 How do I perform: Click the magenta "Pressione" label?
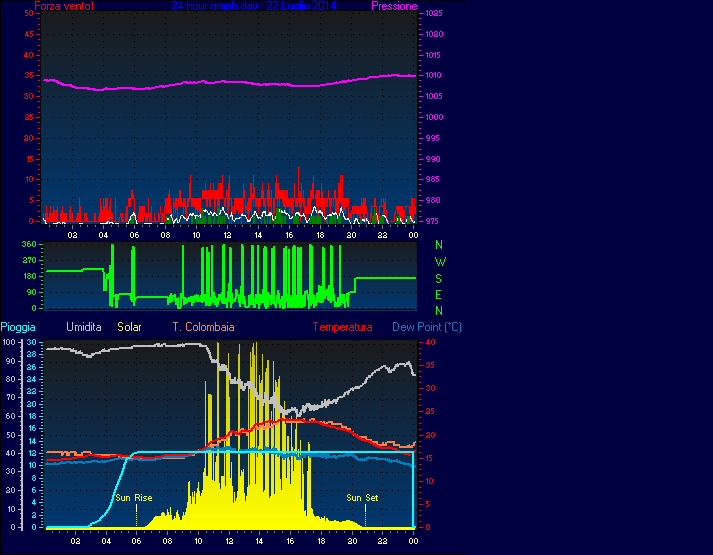coord(394,6)
